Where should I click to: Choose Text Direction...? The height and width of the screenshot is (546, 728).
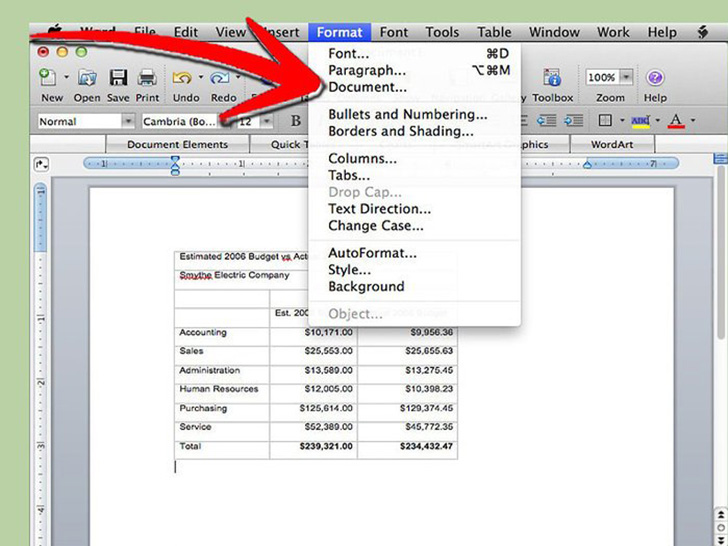(415, 209)
